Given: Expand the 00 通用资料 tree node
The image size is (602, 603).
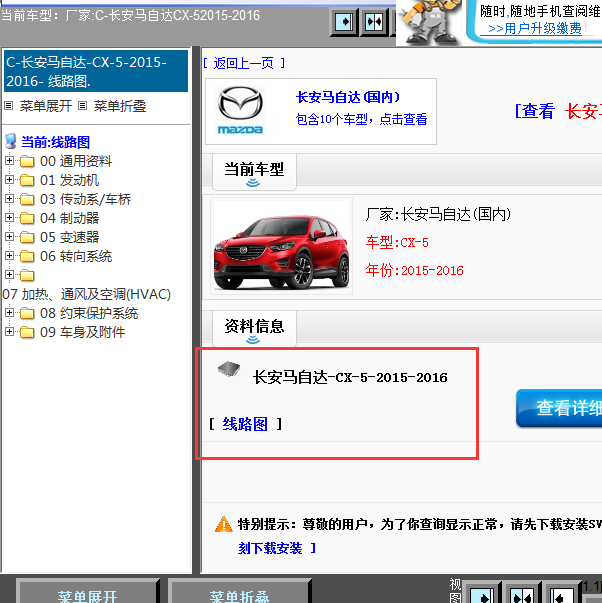Looking at the screenshot, I should click(9, 161).
